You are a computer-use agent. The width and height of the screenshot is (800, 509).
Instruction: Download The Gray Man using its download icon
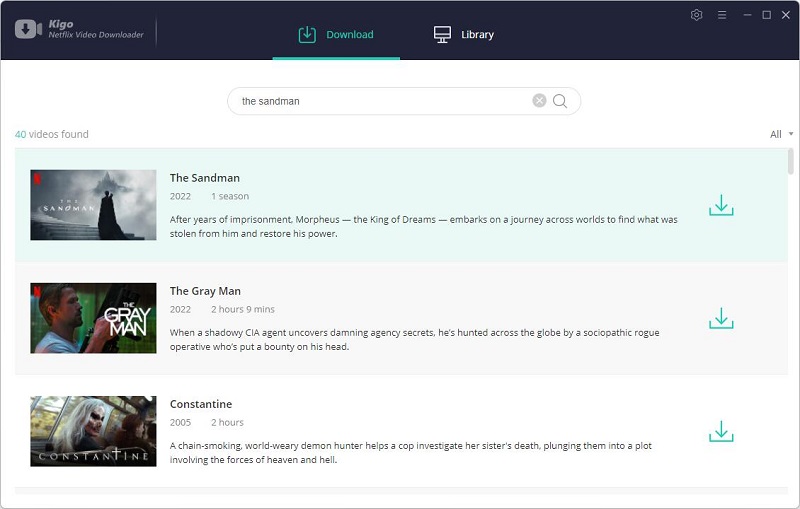click(x=721, y=318)
